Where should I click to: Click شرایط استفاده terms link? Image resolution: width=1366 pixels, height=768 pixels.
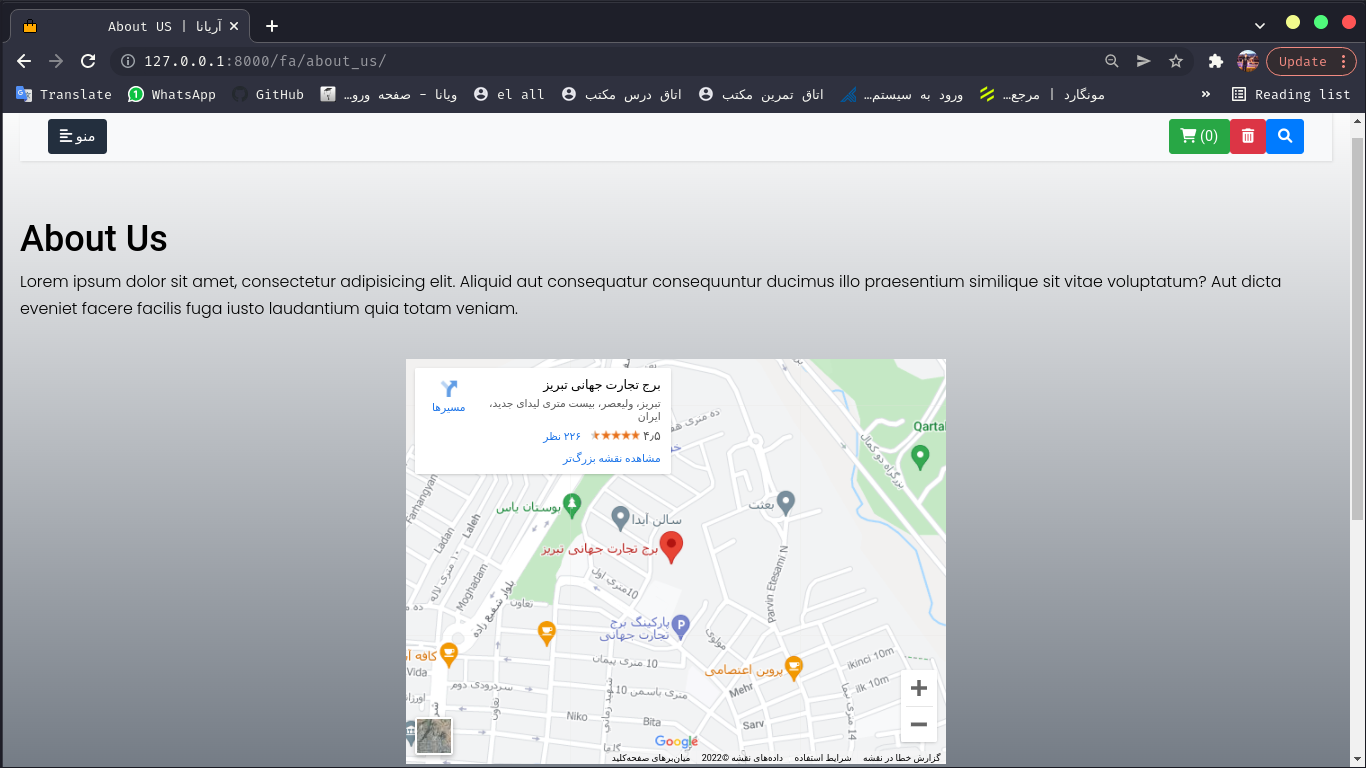[823, 758]
